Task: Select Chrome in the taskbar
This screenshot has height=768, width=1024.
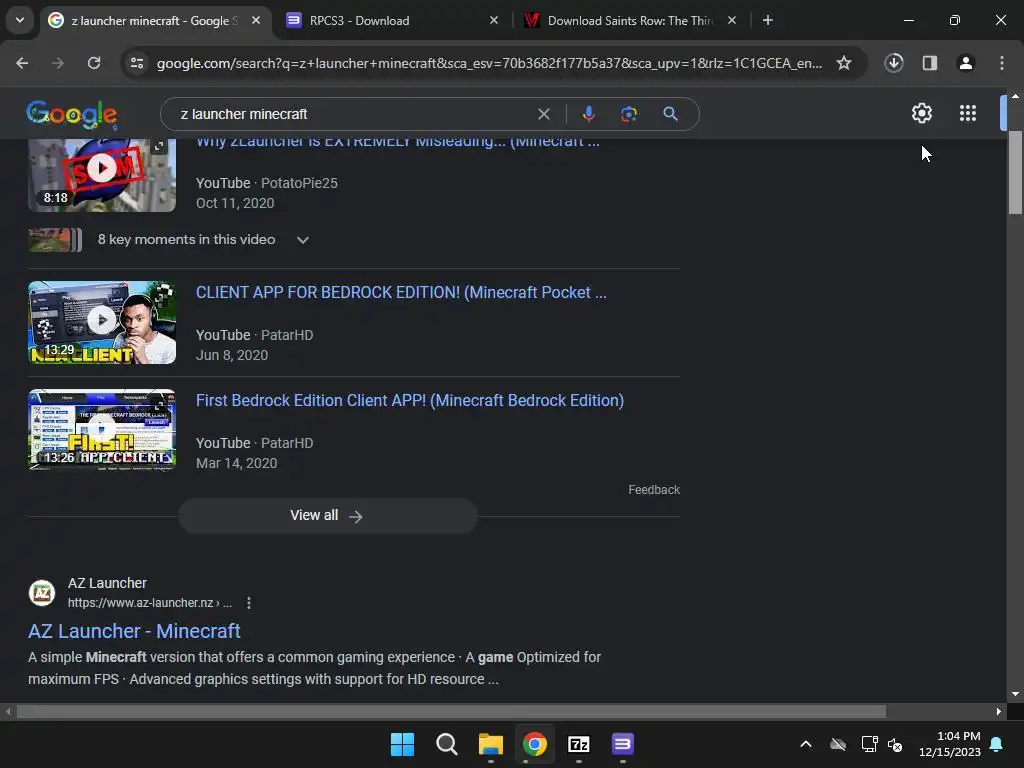Action: pos(534,744)
